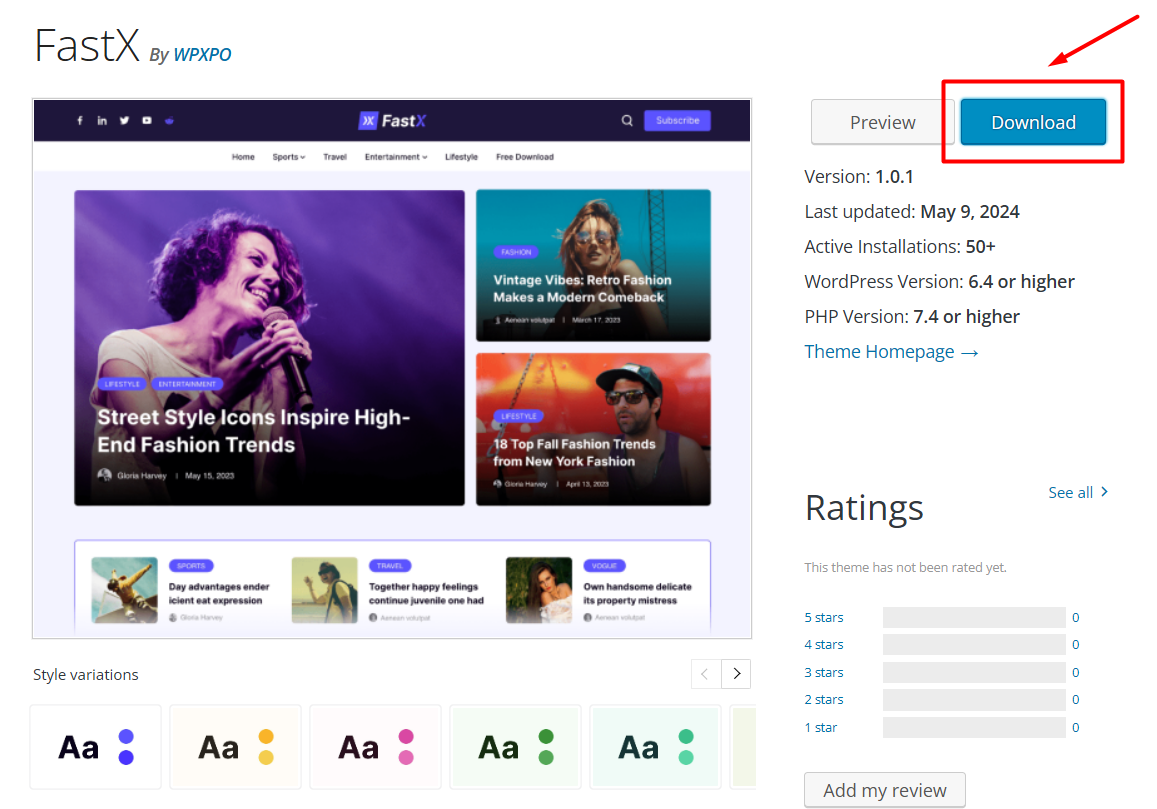Image resolution: width=1157 pixels, height=809 pixels.
Task: Open the Theme Homepage link
Action: point(891,351)
